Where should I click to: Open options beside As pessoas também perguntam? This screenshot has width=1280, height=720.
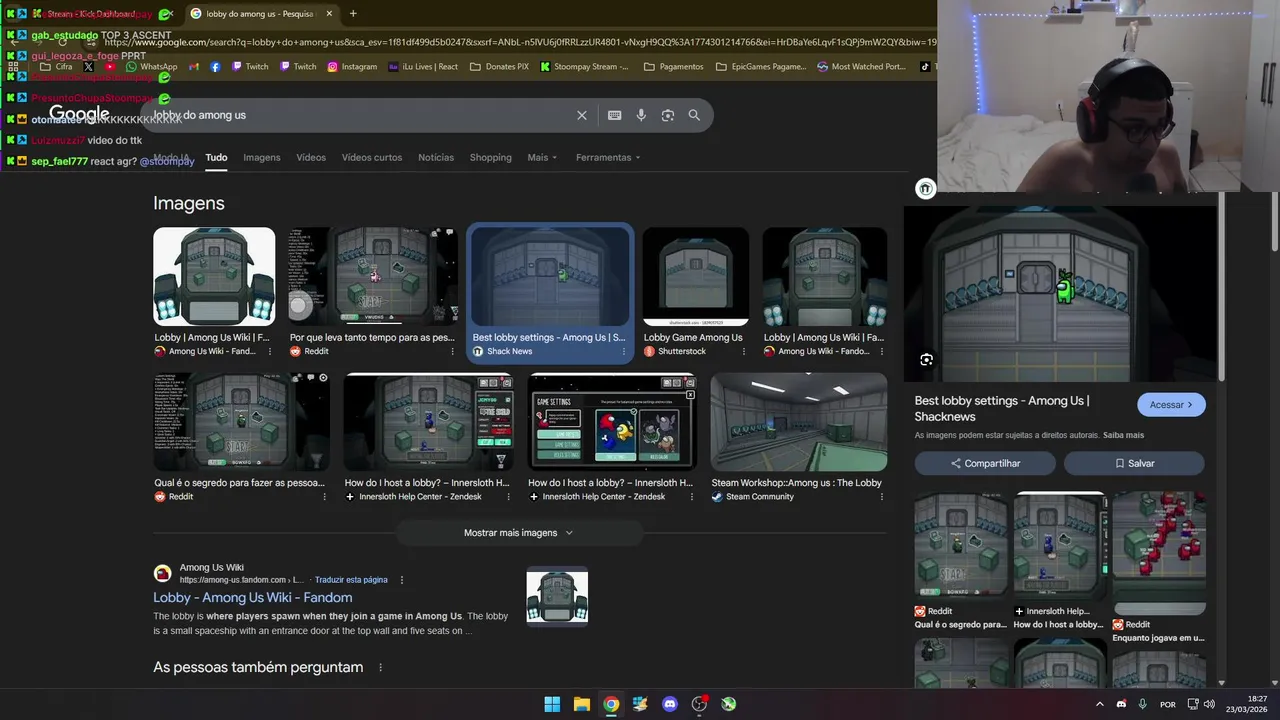pyautogui.click(x=380, y=667)
